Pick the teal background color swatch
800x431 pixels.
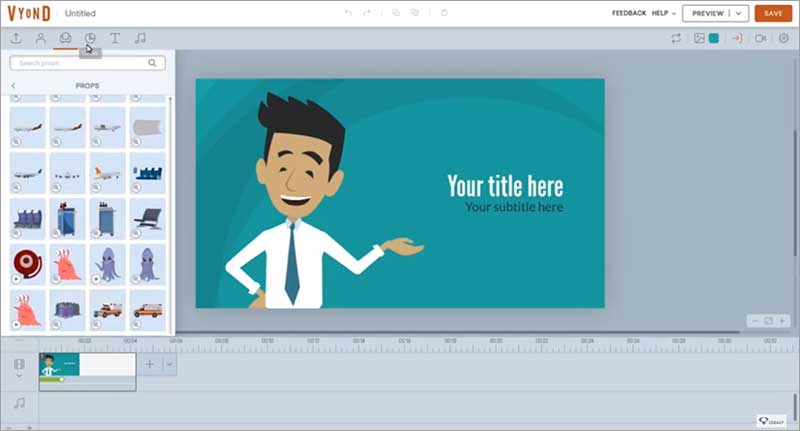tap(714, 38)
